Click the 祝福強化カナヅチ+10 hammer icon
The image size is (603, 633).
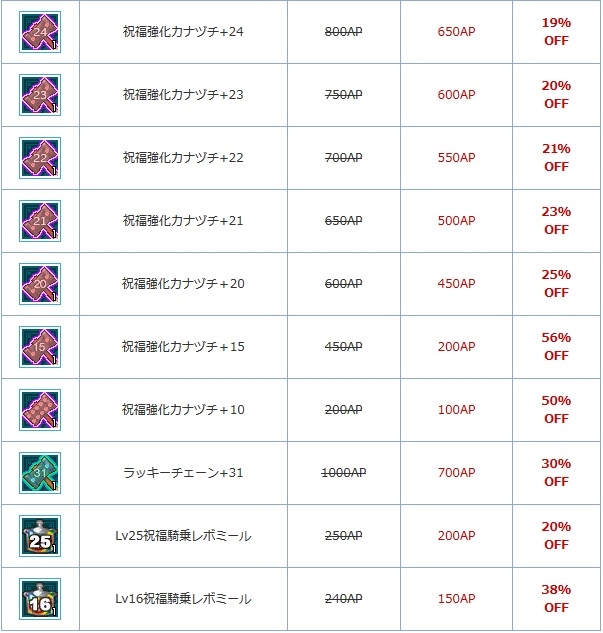click(x=40, y=410)
